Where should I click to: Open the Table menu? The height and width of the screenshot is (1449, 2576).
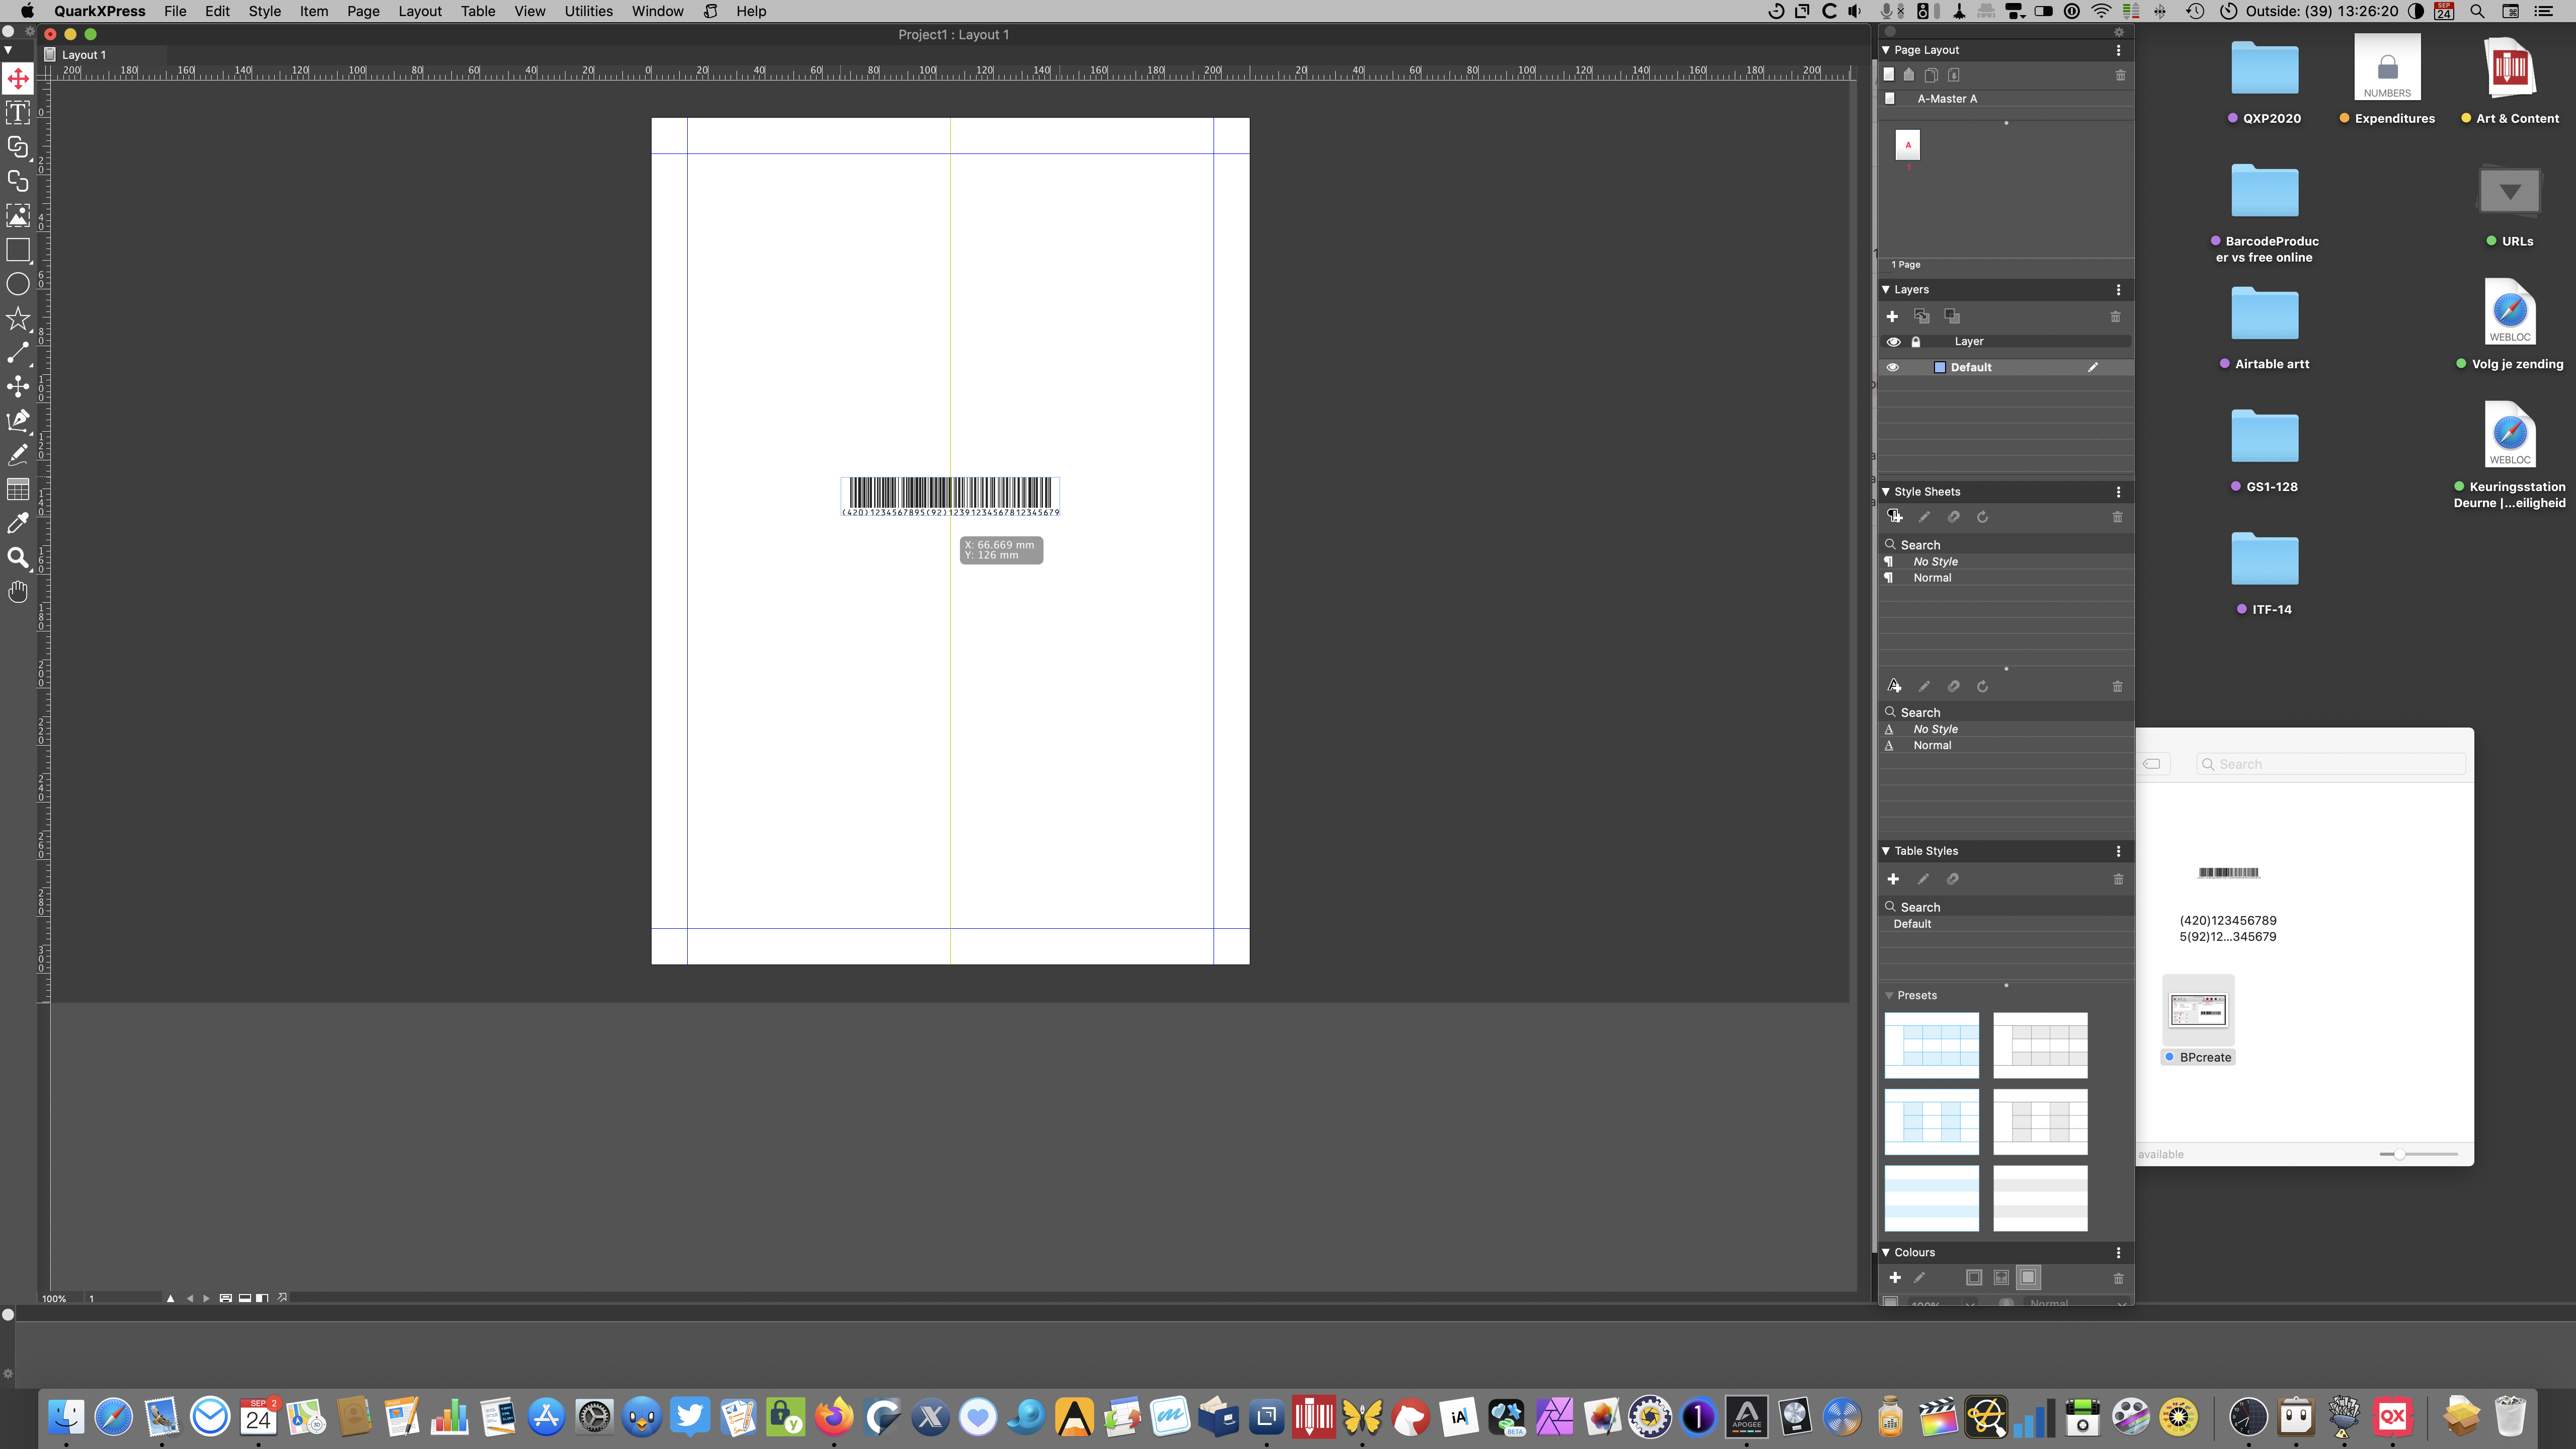pos(478,11)
